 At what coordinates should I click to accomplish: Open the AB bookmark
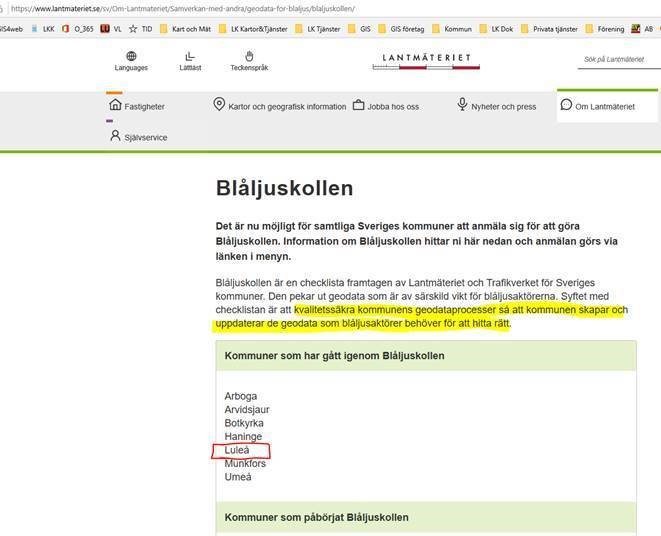tap(642, 29)
